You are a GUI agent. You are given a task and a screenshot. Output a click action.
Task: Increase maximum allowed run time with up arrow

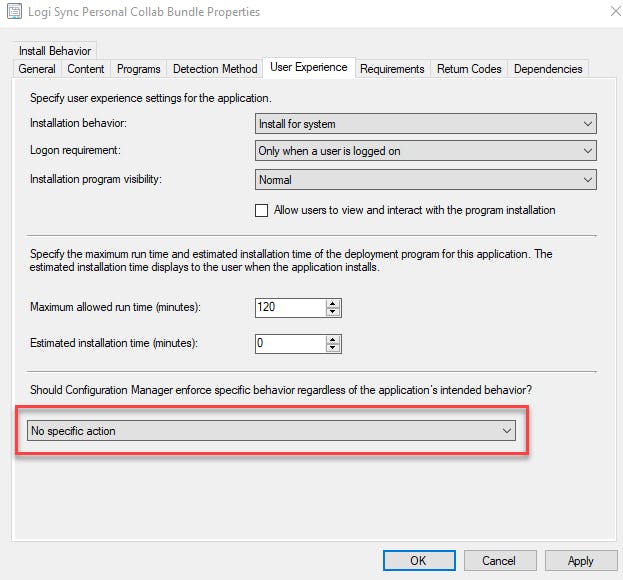coord(333,304)
